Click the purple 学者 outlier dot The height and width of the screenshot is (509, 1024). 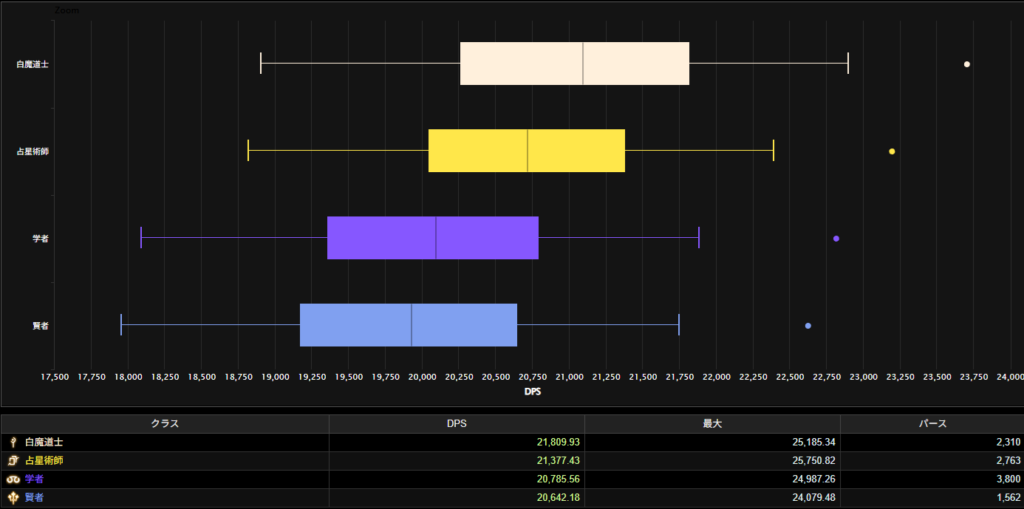(x=836, y=239)
